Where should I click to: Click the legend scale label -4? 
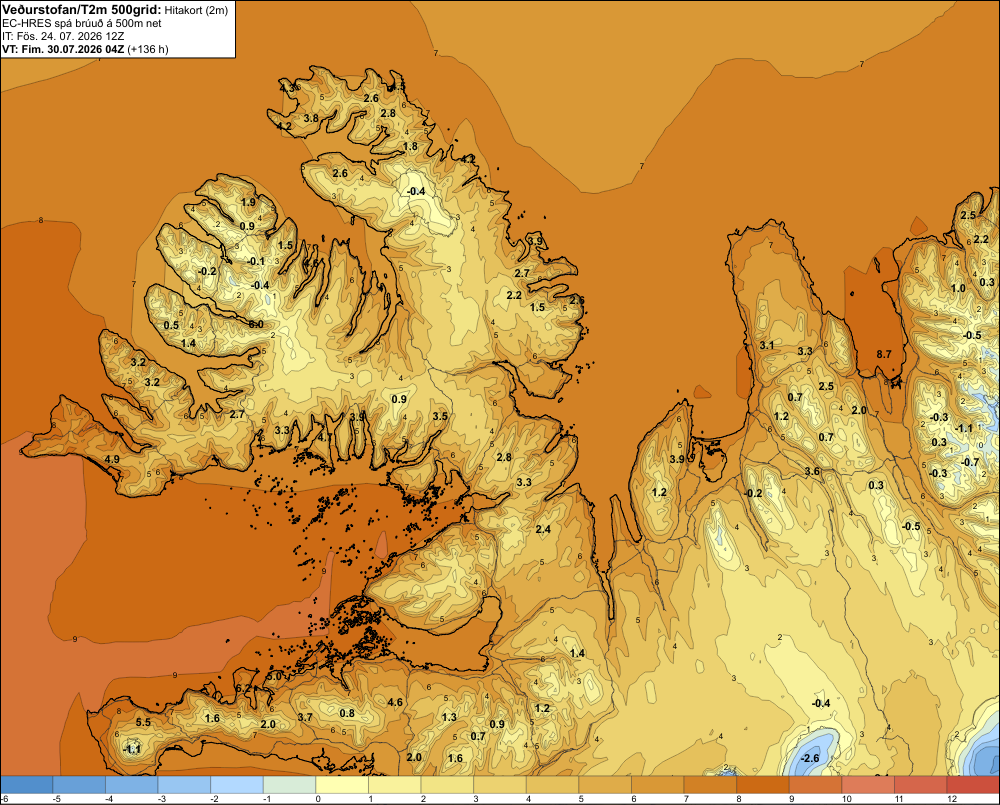(109, 799)
